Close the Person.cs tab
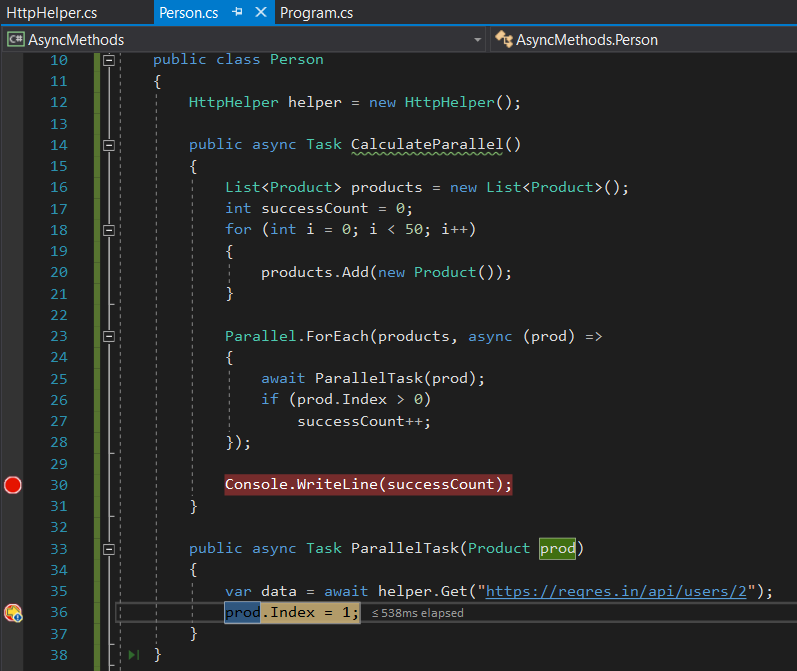Image resolution: width=797 pixels, height=671 pixels. point(261,12)
